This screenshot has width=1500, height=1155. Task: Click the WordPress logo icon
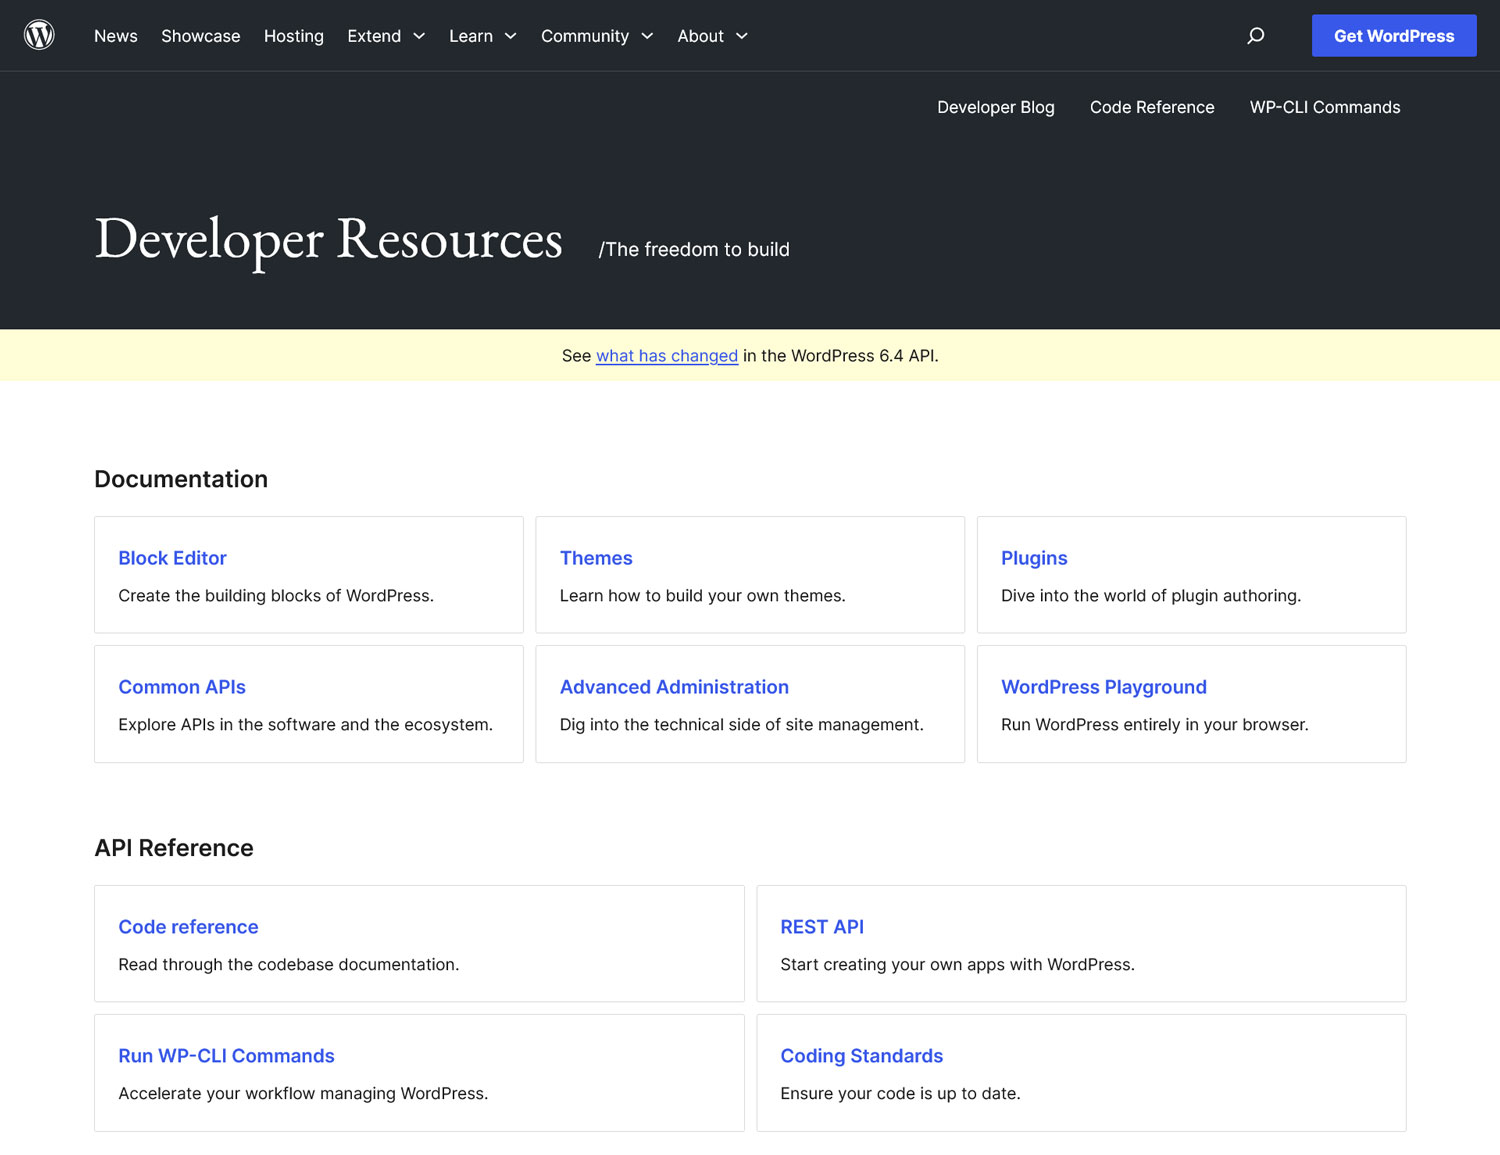coord(39,35)
